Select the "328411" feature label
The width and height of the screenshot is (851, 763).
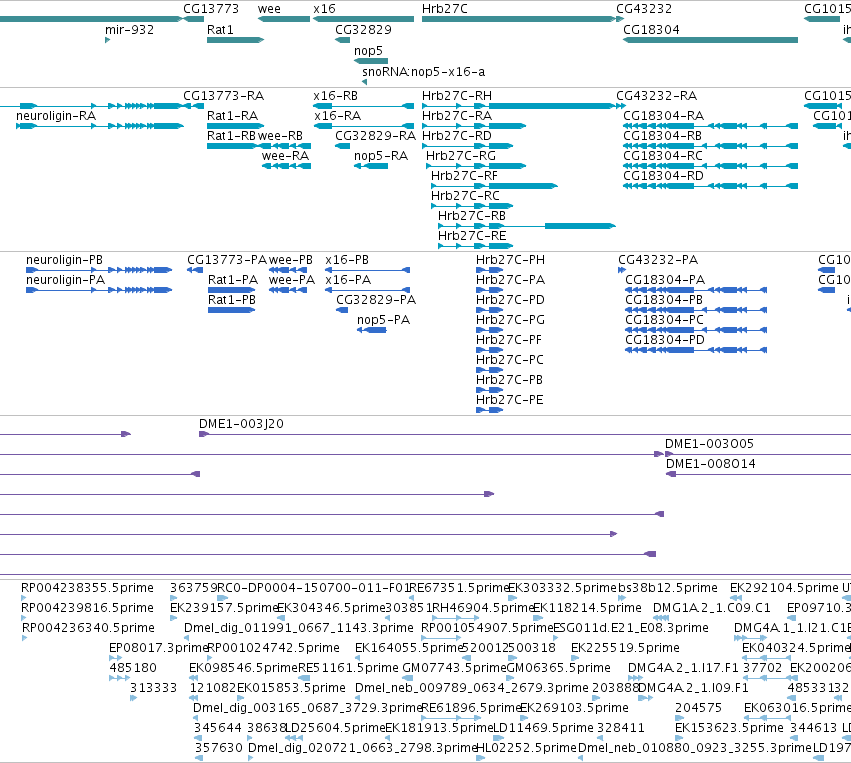(x=620, y=728)
